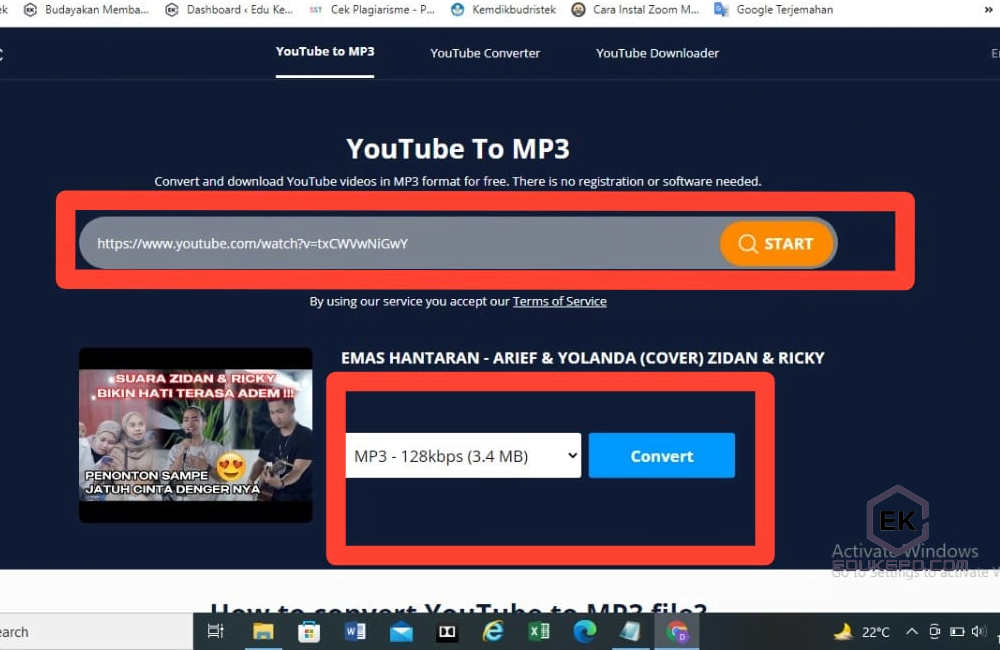
Task: Expand the MP3 128kbps format dropdown
Action: [463, 455]
